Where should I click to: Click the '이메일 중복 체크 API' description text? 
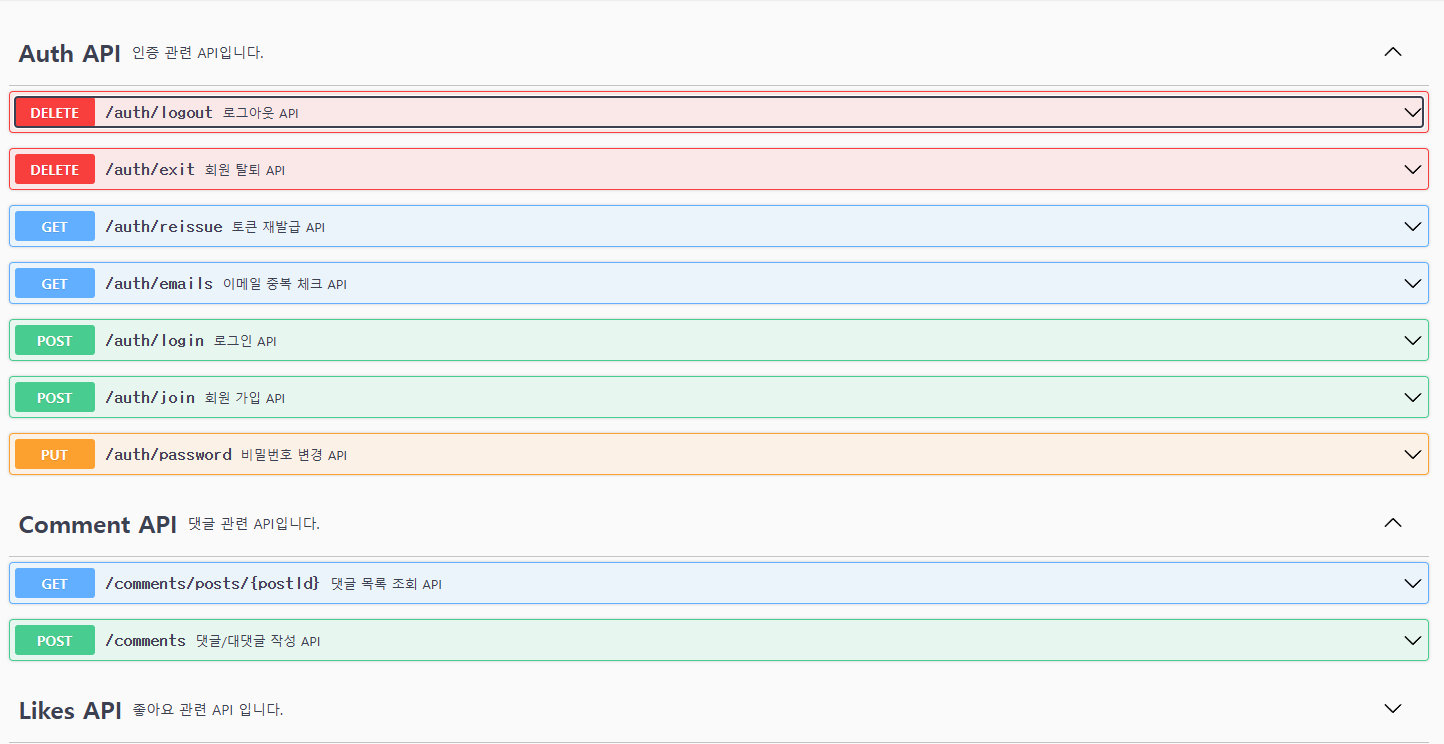[x=285, y=285]
